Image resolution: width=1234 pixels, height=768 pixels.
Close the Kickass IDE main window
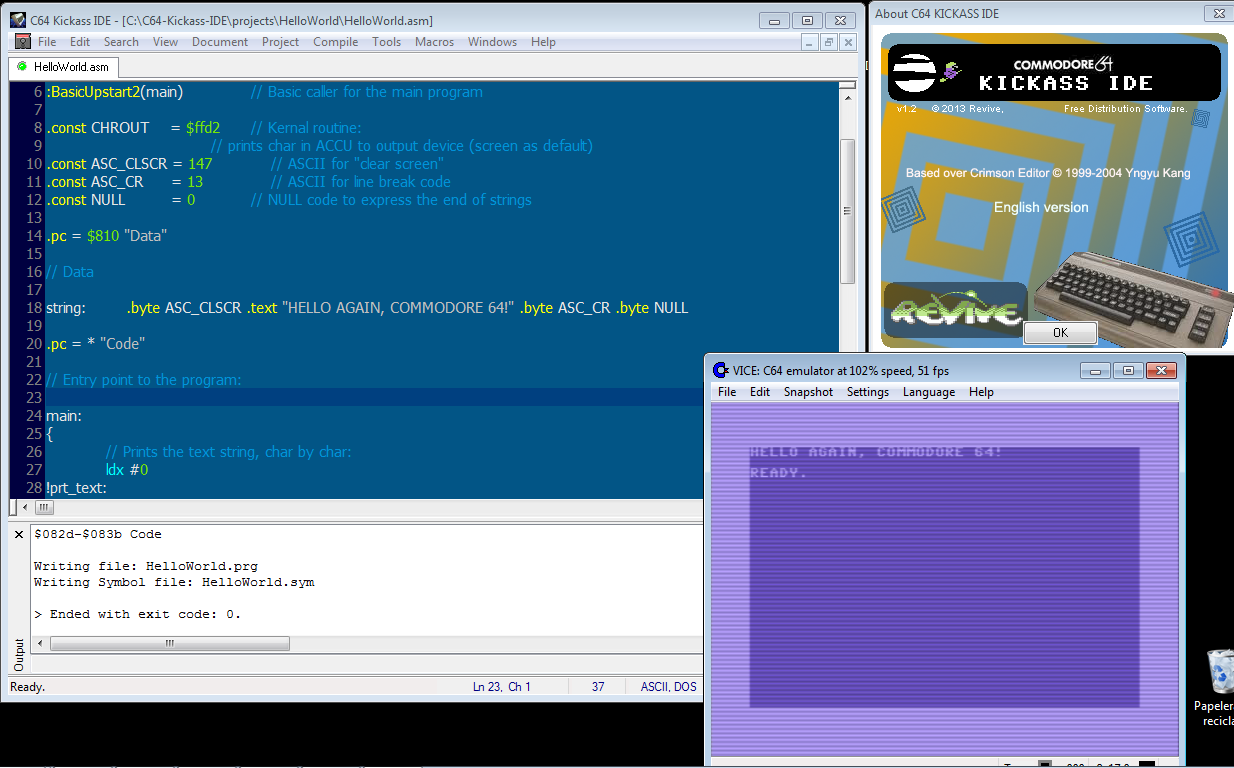click(841, 20)
